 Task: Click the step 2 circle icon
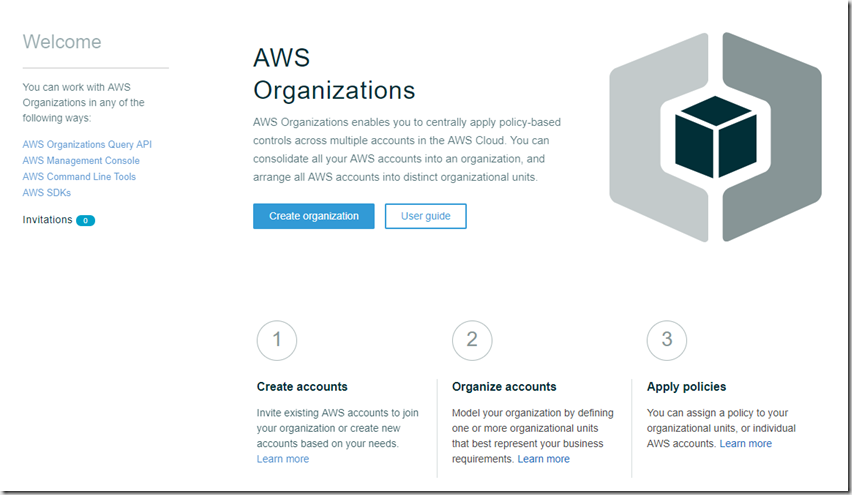point(472,340)
